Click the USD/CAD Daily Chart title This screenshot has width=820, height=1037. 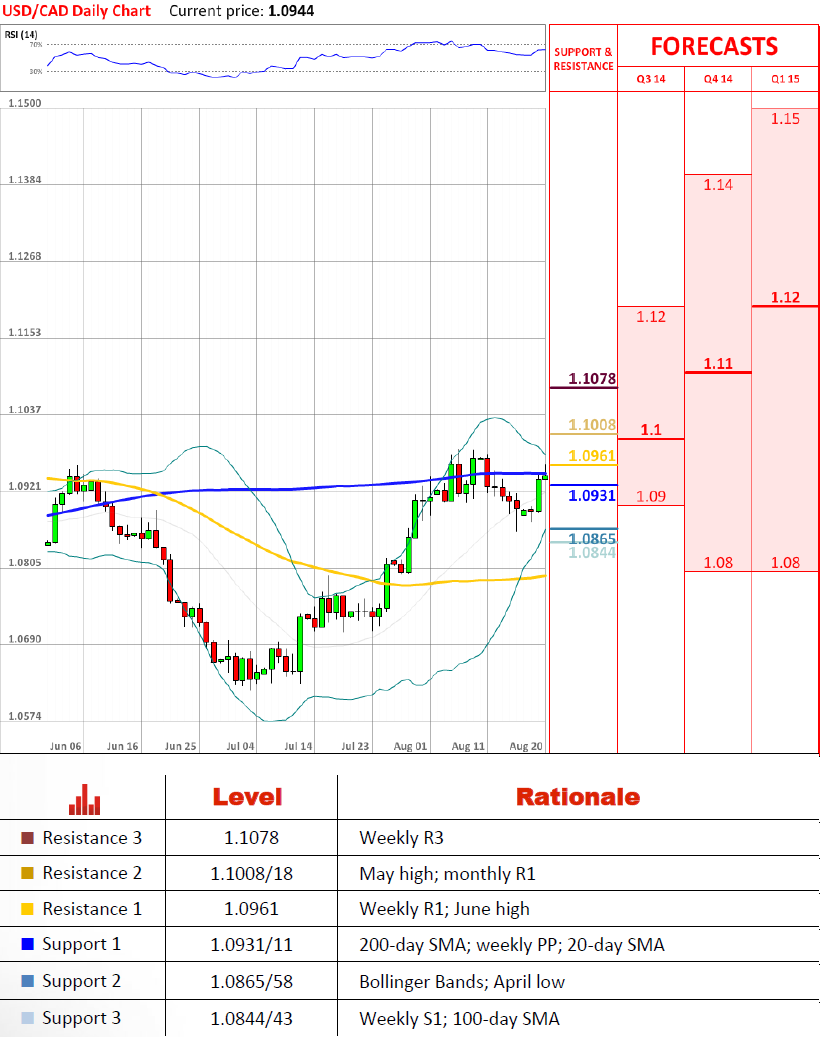click(x=78, y=11)
